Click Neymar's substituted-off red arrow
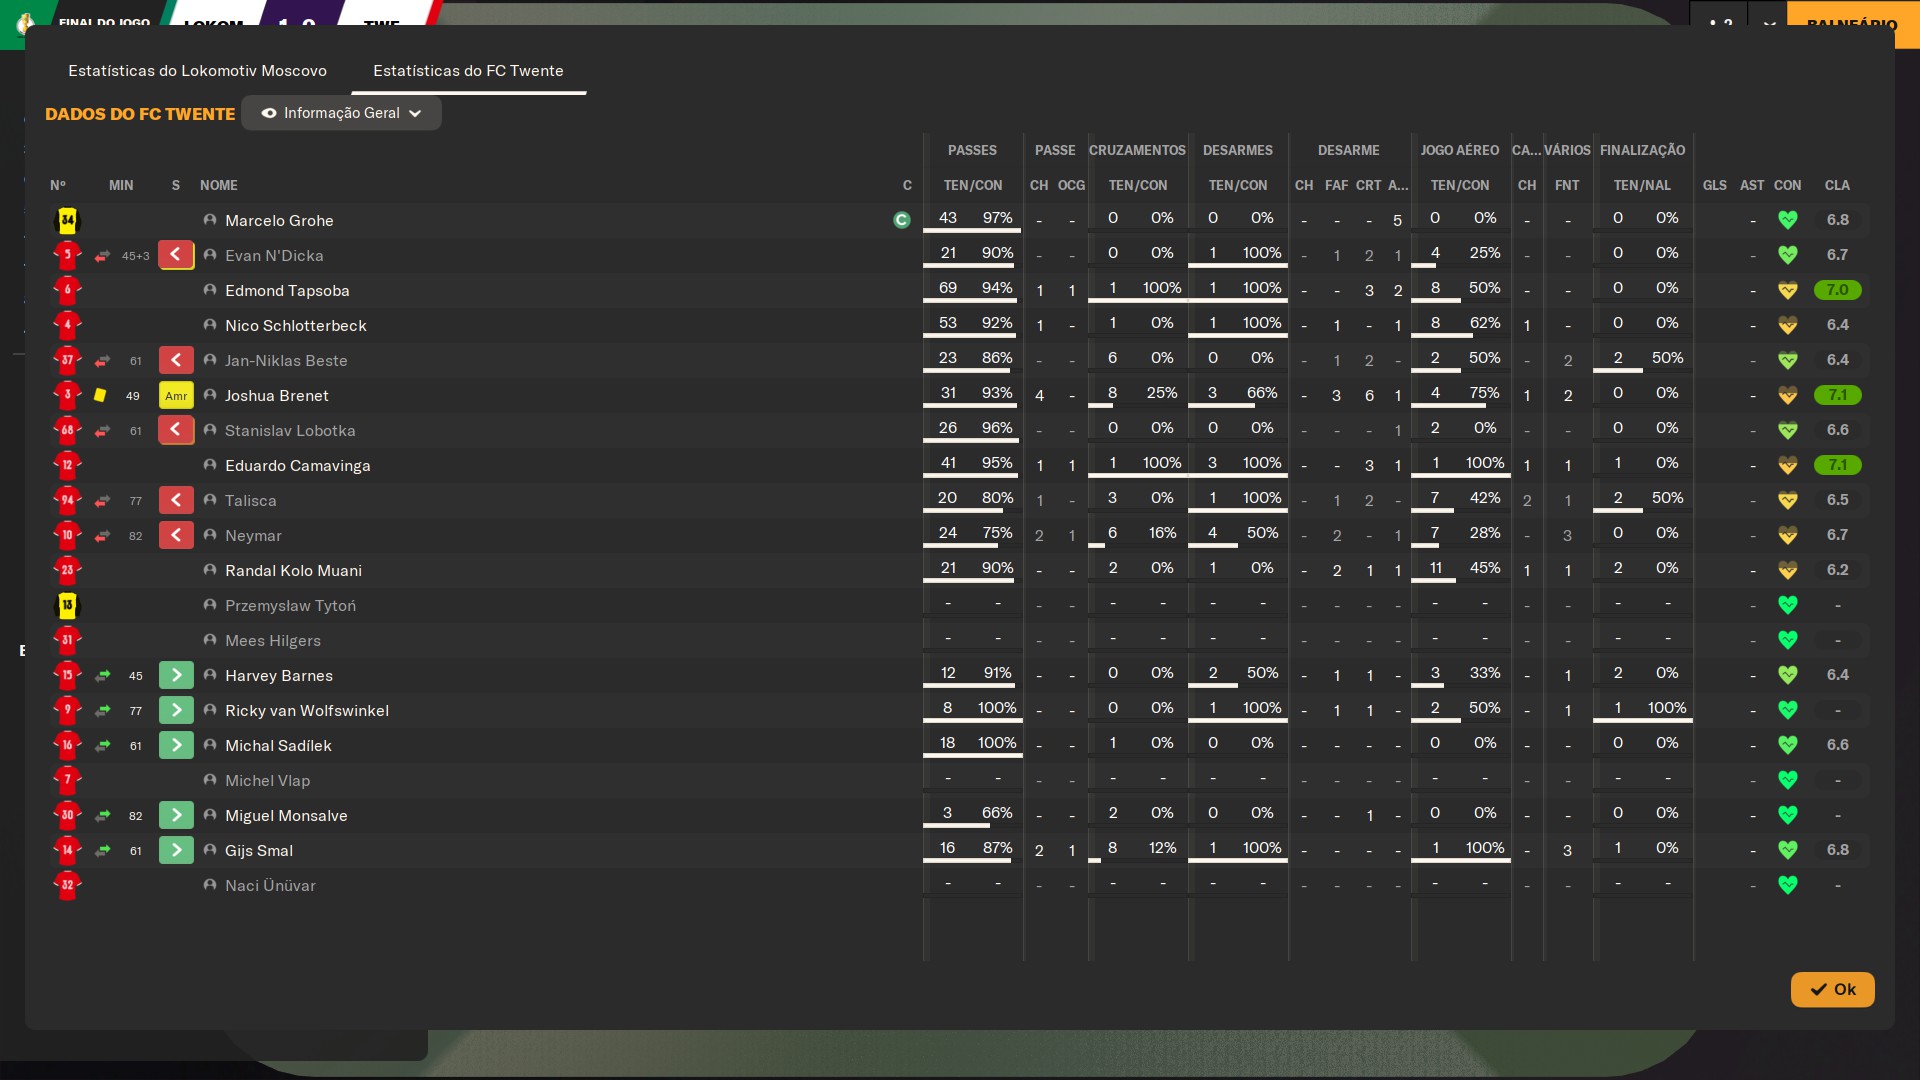The width and height of the screenshot is (1920, 1080). (x=176, y=535)
